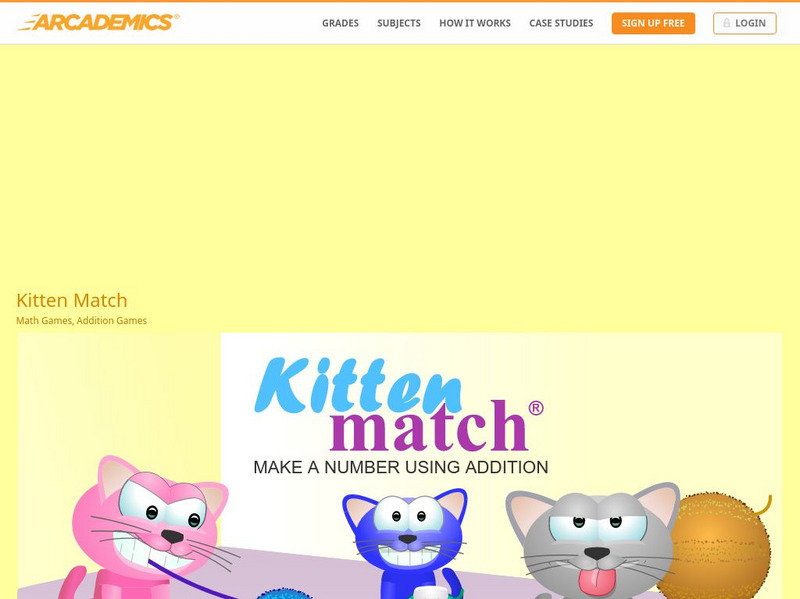Open the Math Games category link
This screenshot has width=800, height=599.
click(x=44, y=320)
